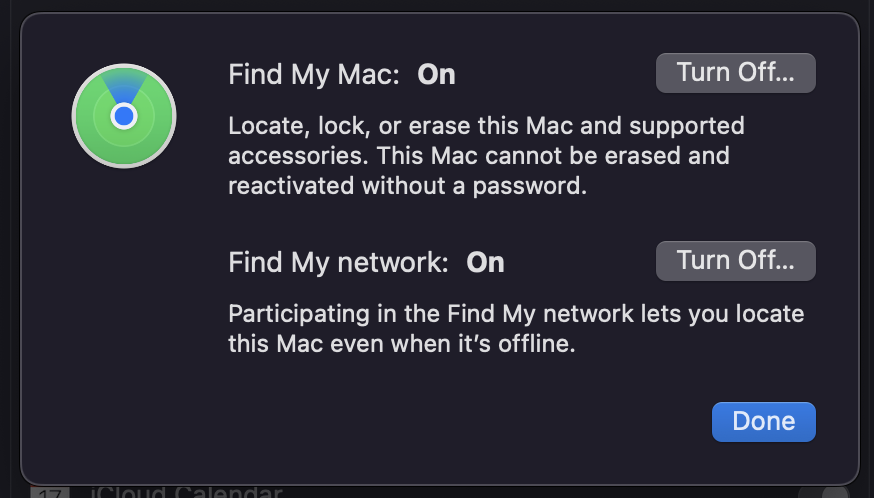874x498 pixels.
Task: Click the "Participating in the Find My network" text
Action: (x=420, y=314)
